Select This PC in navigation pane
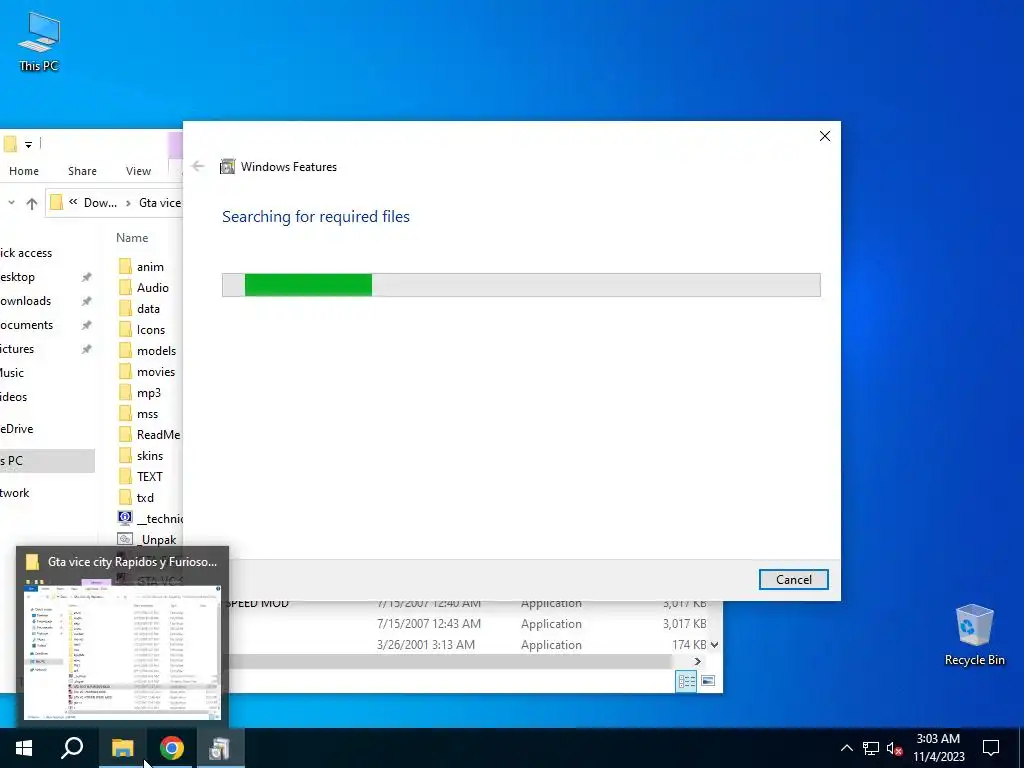This screenshot has height=768, width=1024. pyautogui.click(x=47, y=461)
